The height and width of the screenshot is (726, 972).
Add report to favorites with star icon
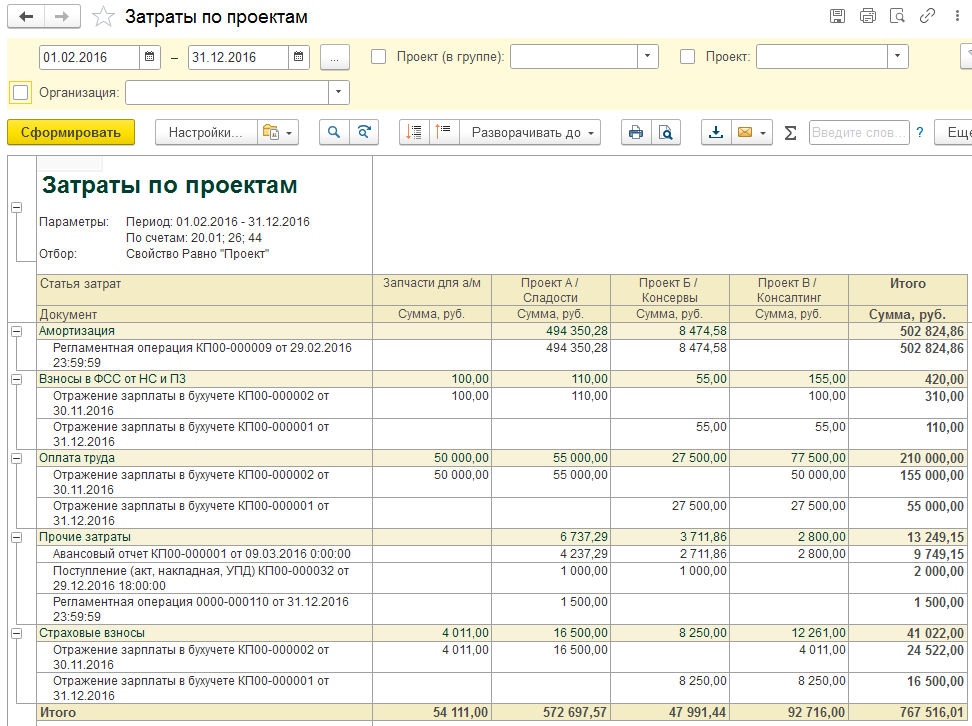pos(103,17)
